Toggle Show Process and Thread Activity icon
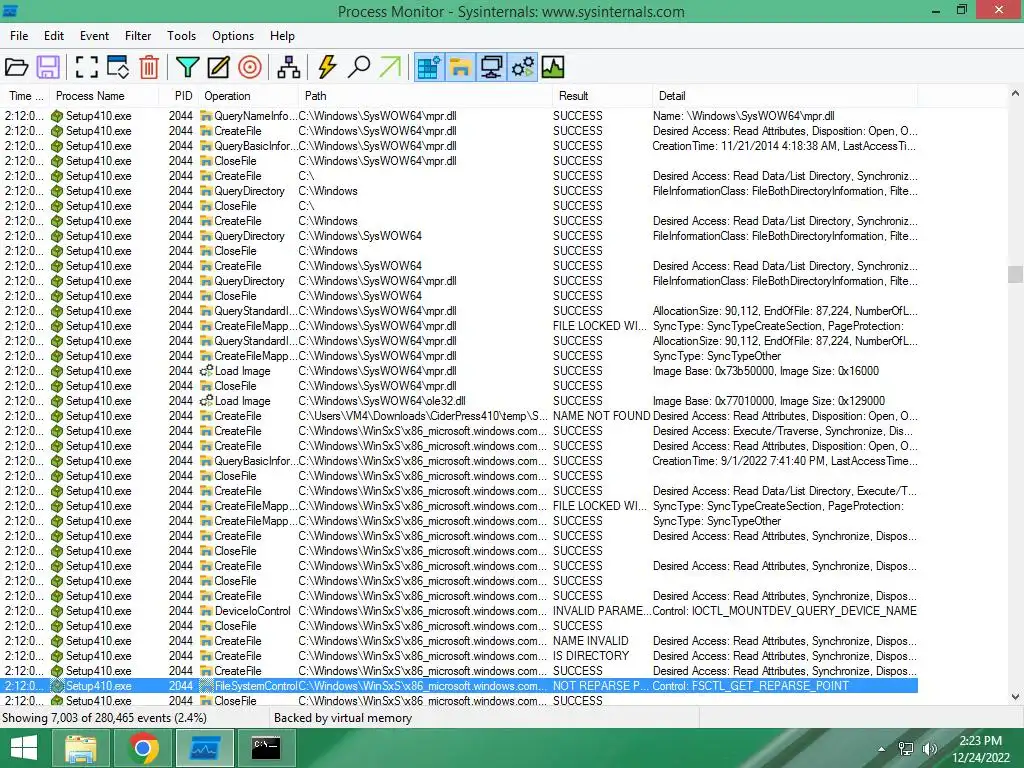The height and width of the screenshot is (768, 1024). [x=522, y=67]
